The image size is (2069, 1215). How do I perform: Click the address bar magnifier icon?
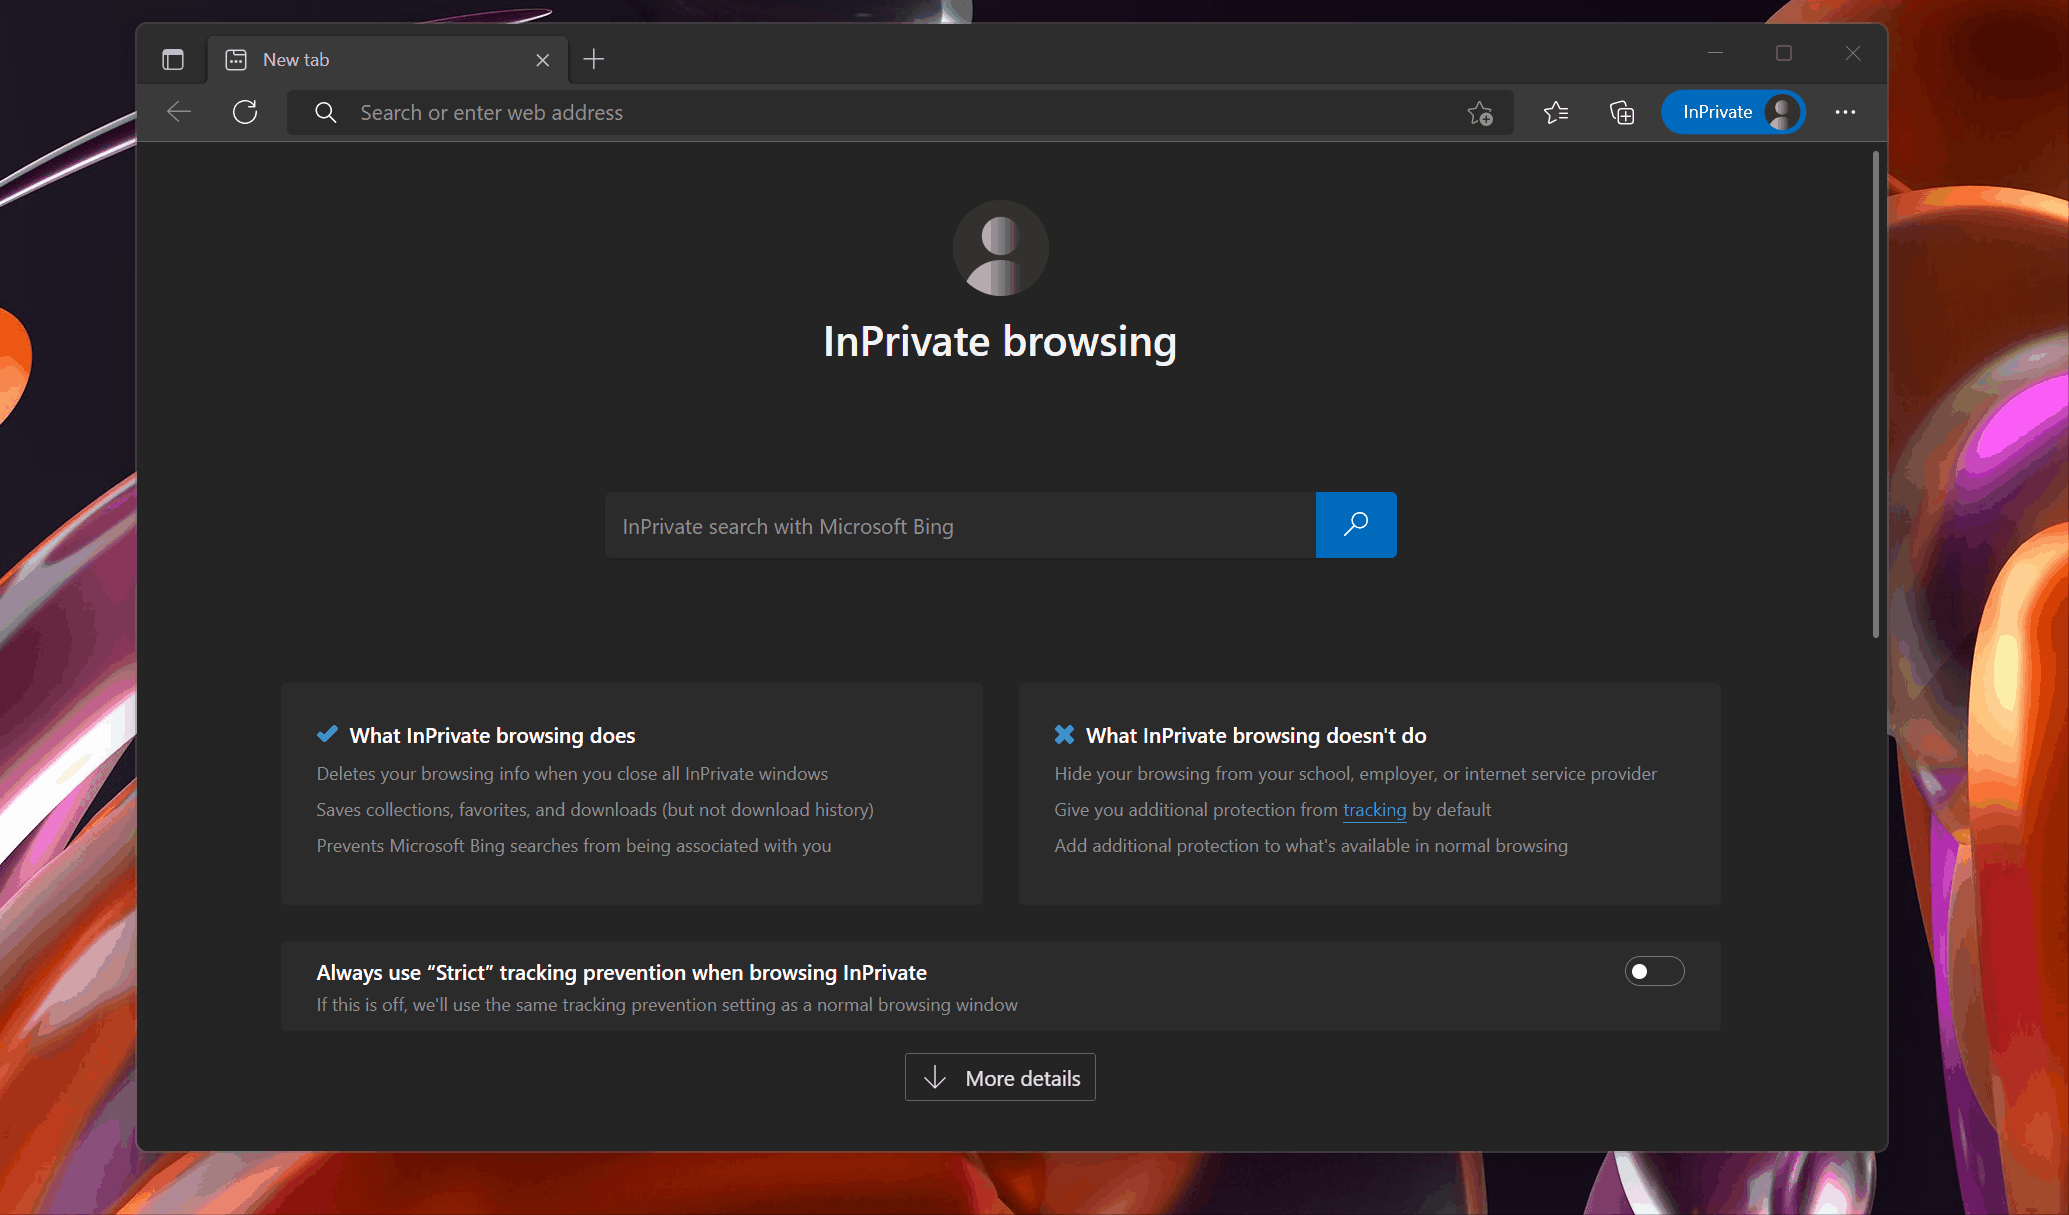point(326,113)
